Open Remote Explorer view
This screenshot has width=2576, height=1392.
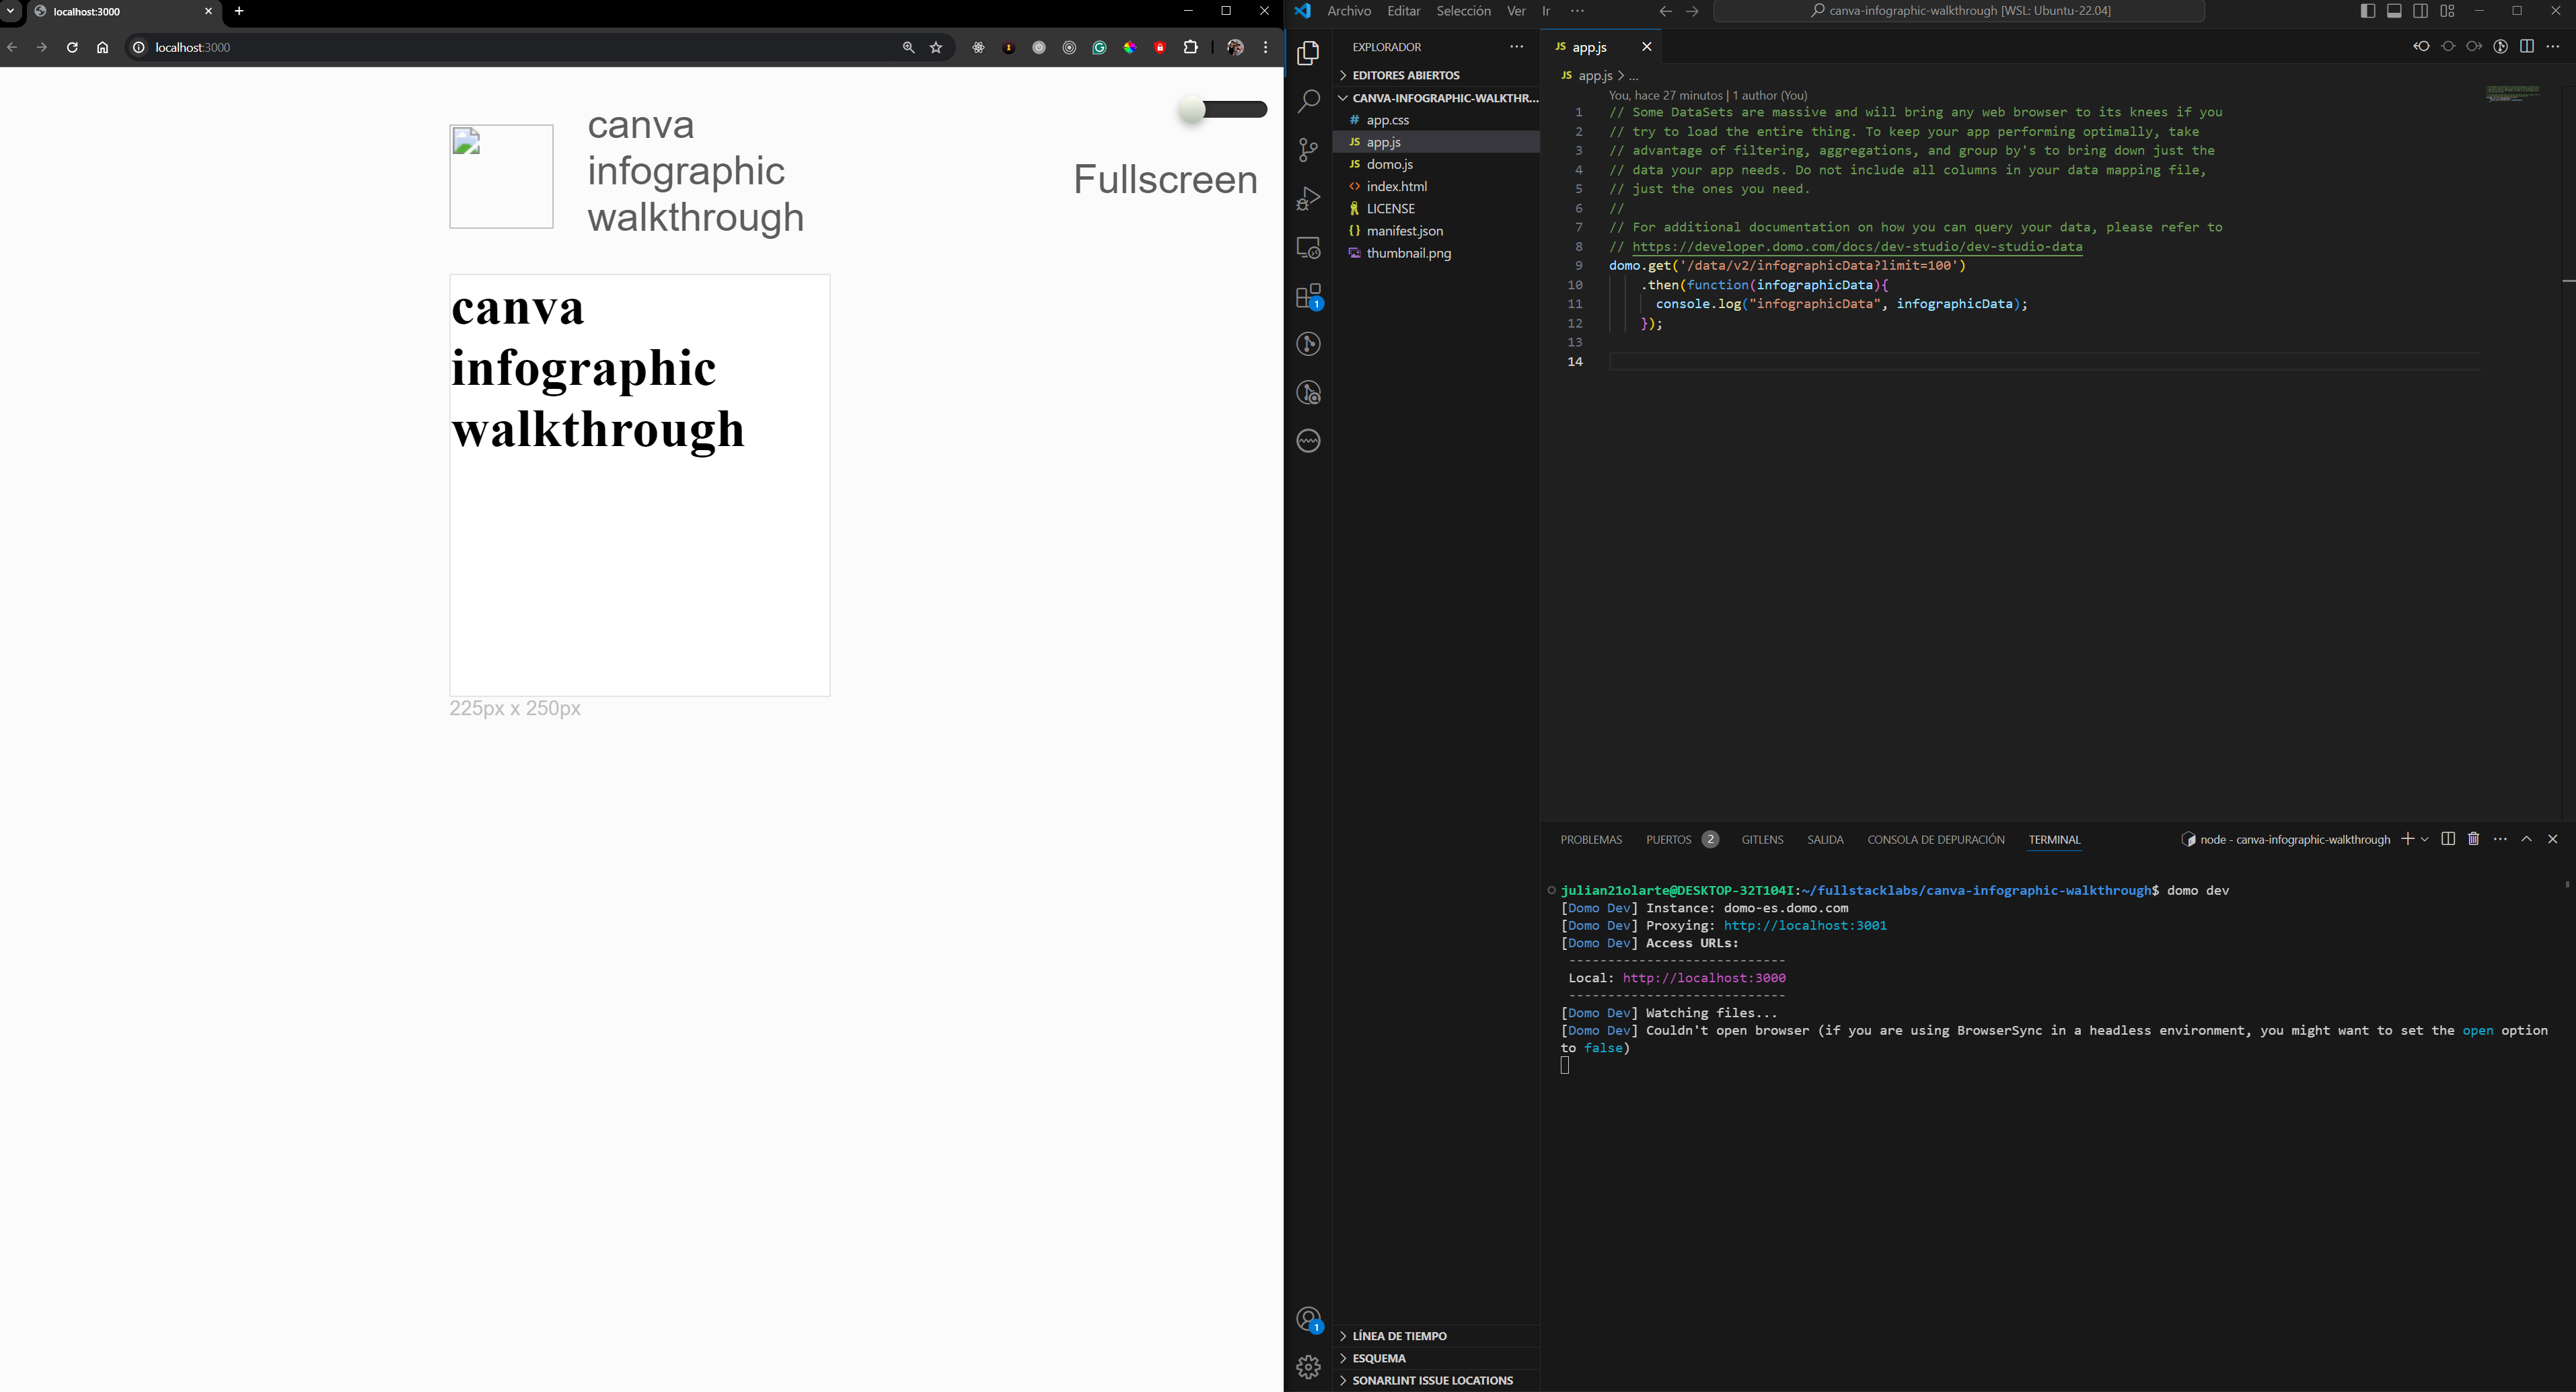pos(1308,247)
